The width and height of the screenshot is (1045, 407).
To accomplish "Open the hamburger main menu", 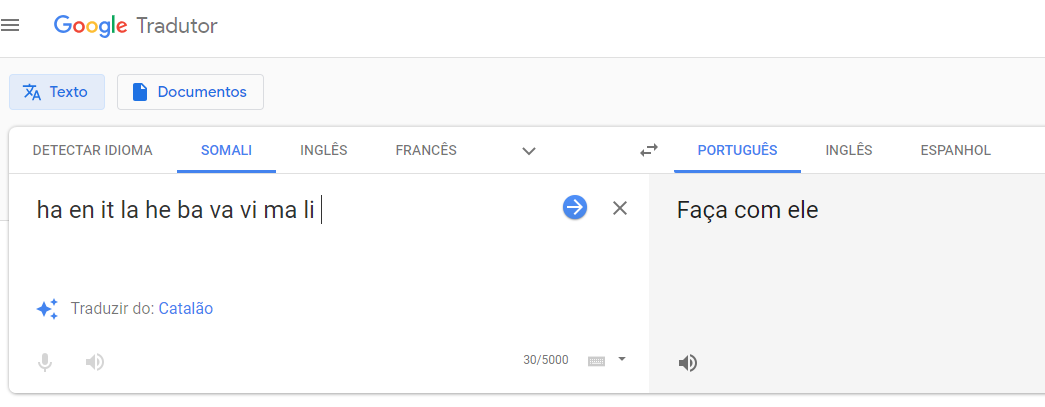I will point(11,26).
